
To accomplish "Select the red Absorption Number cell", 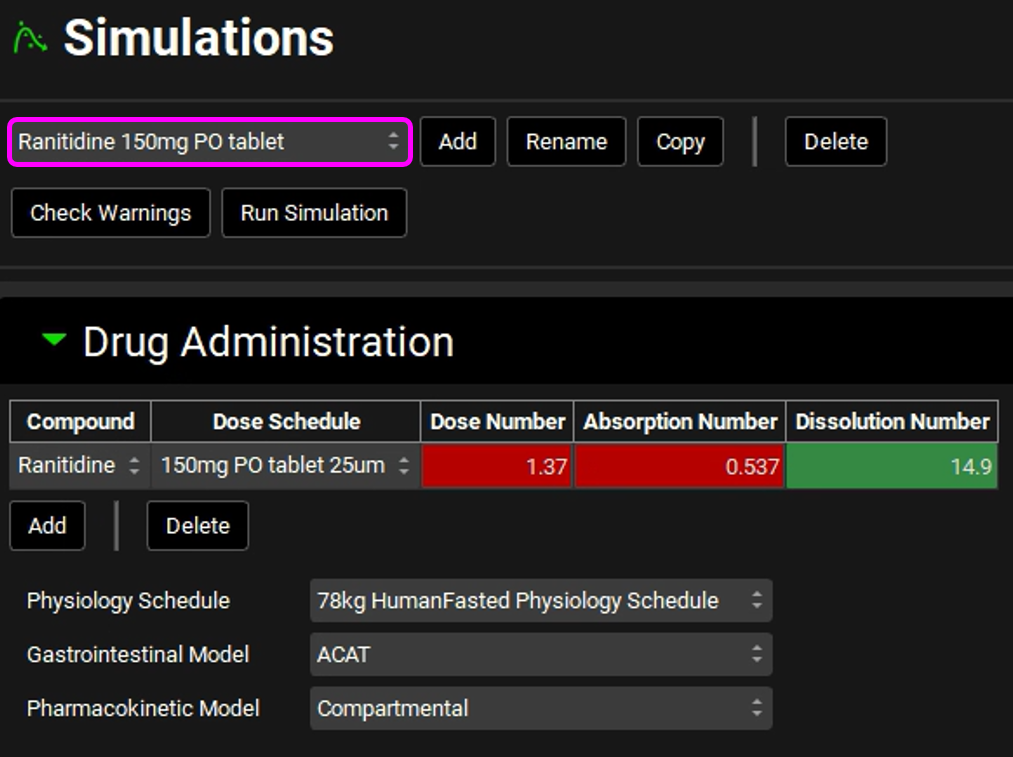I will pyautogui.click(x=680, y=466).
